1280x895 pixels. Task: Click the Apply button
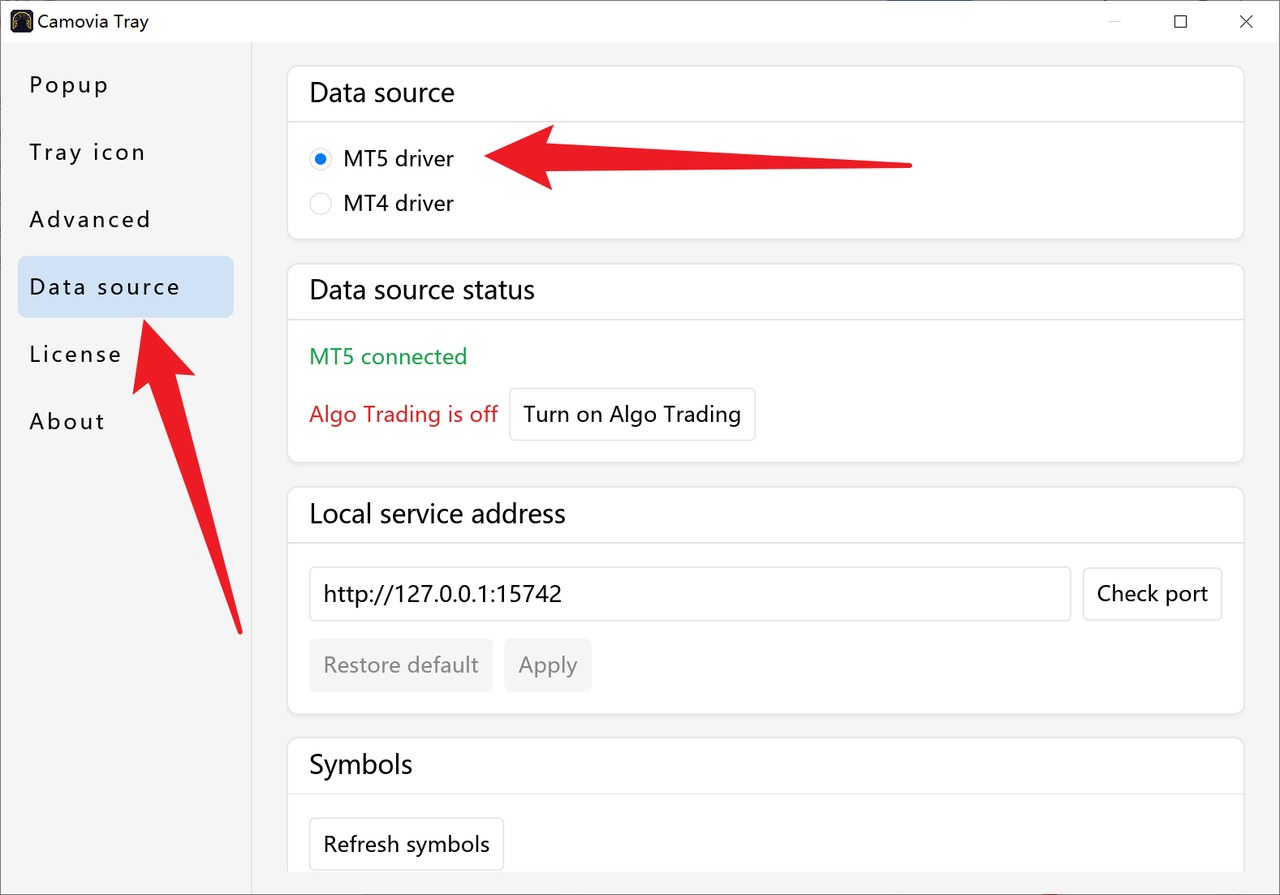[548, 665]
